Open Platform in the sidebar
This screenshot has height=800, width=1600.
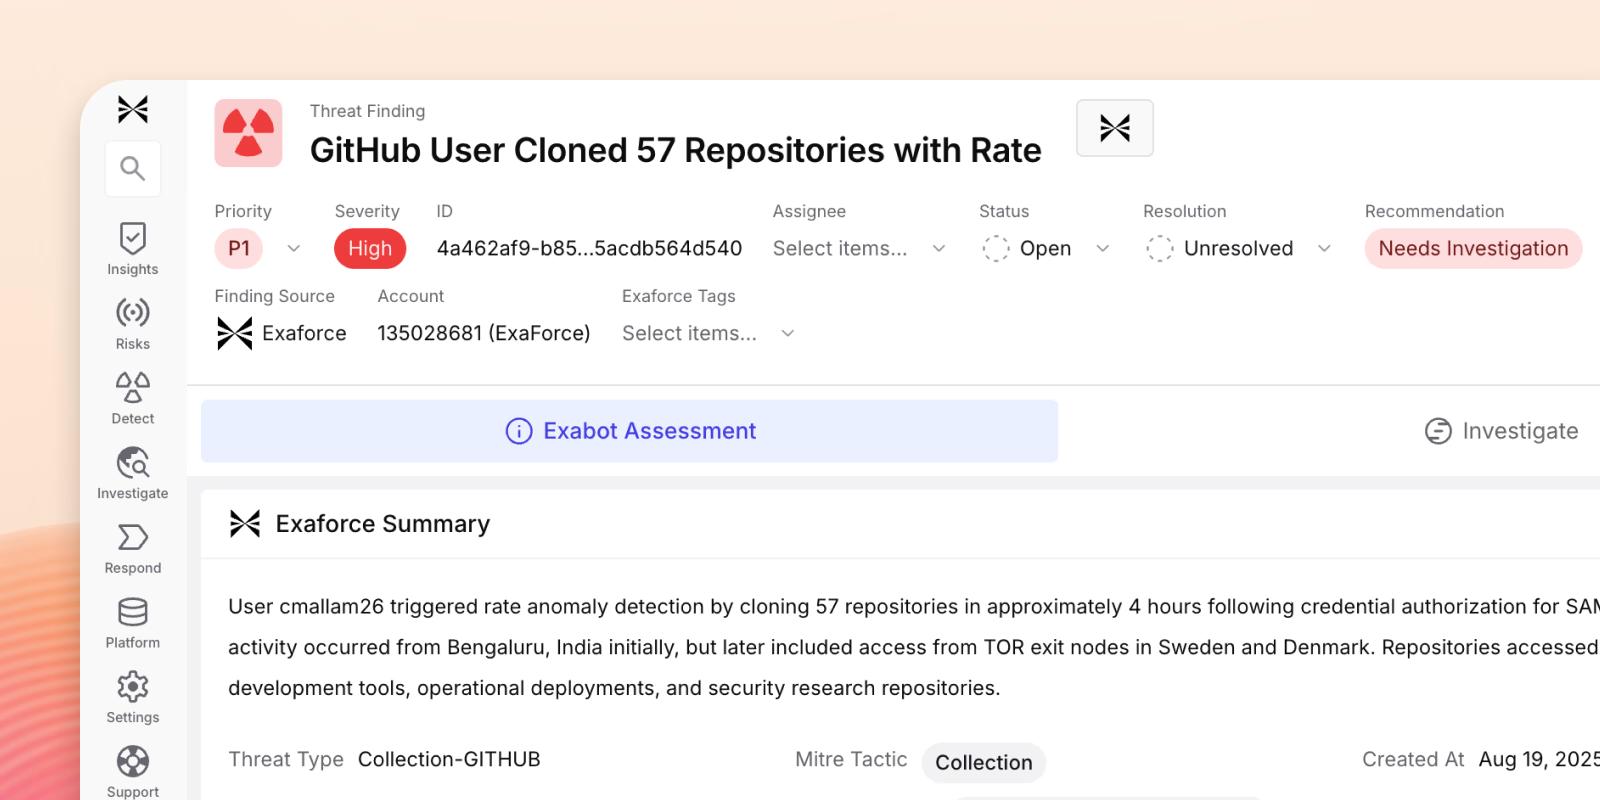click(133, 622)
